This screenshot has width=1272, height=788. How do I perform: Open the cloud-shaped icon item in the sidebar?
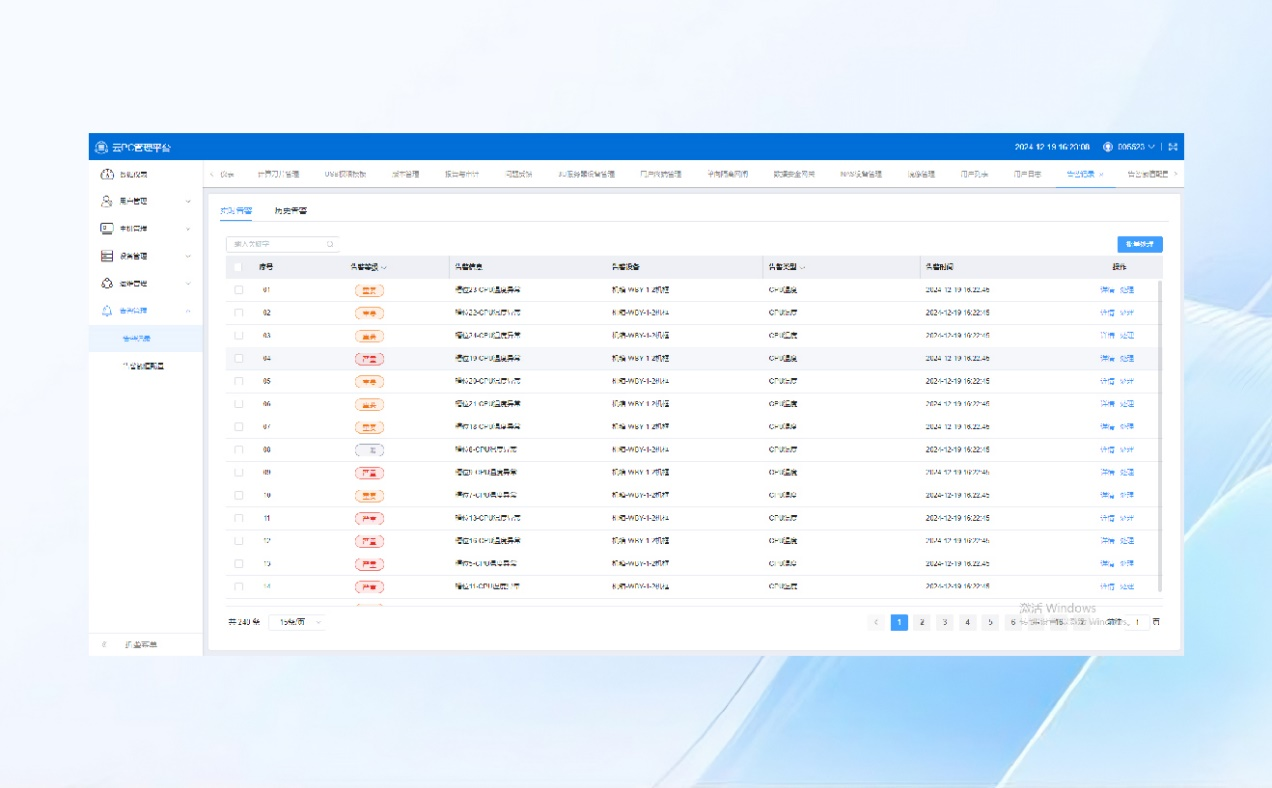107,283
